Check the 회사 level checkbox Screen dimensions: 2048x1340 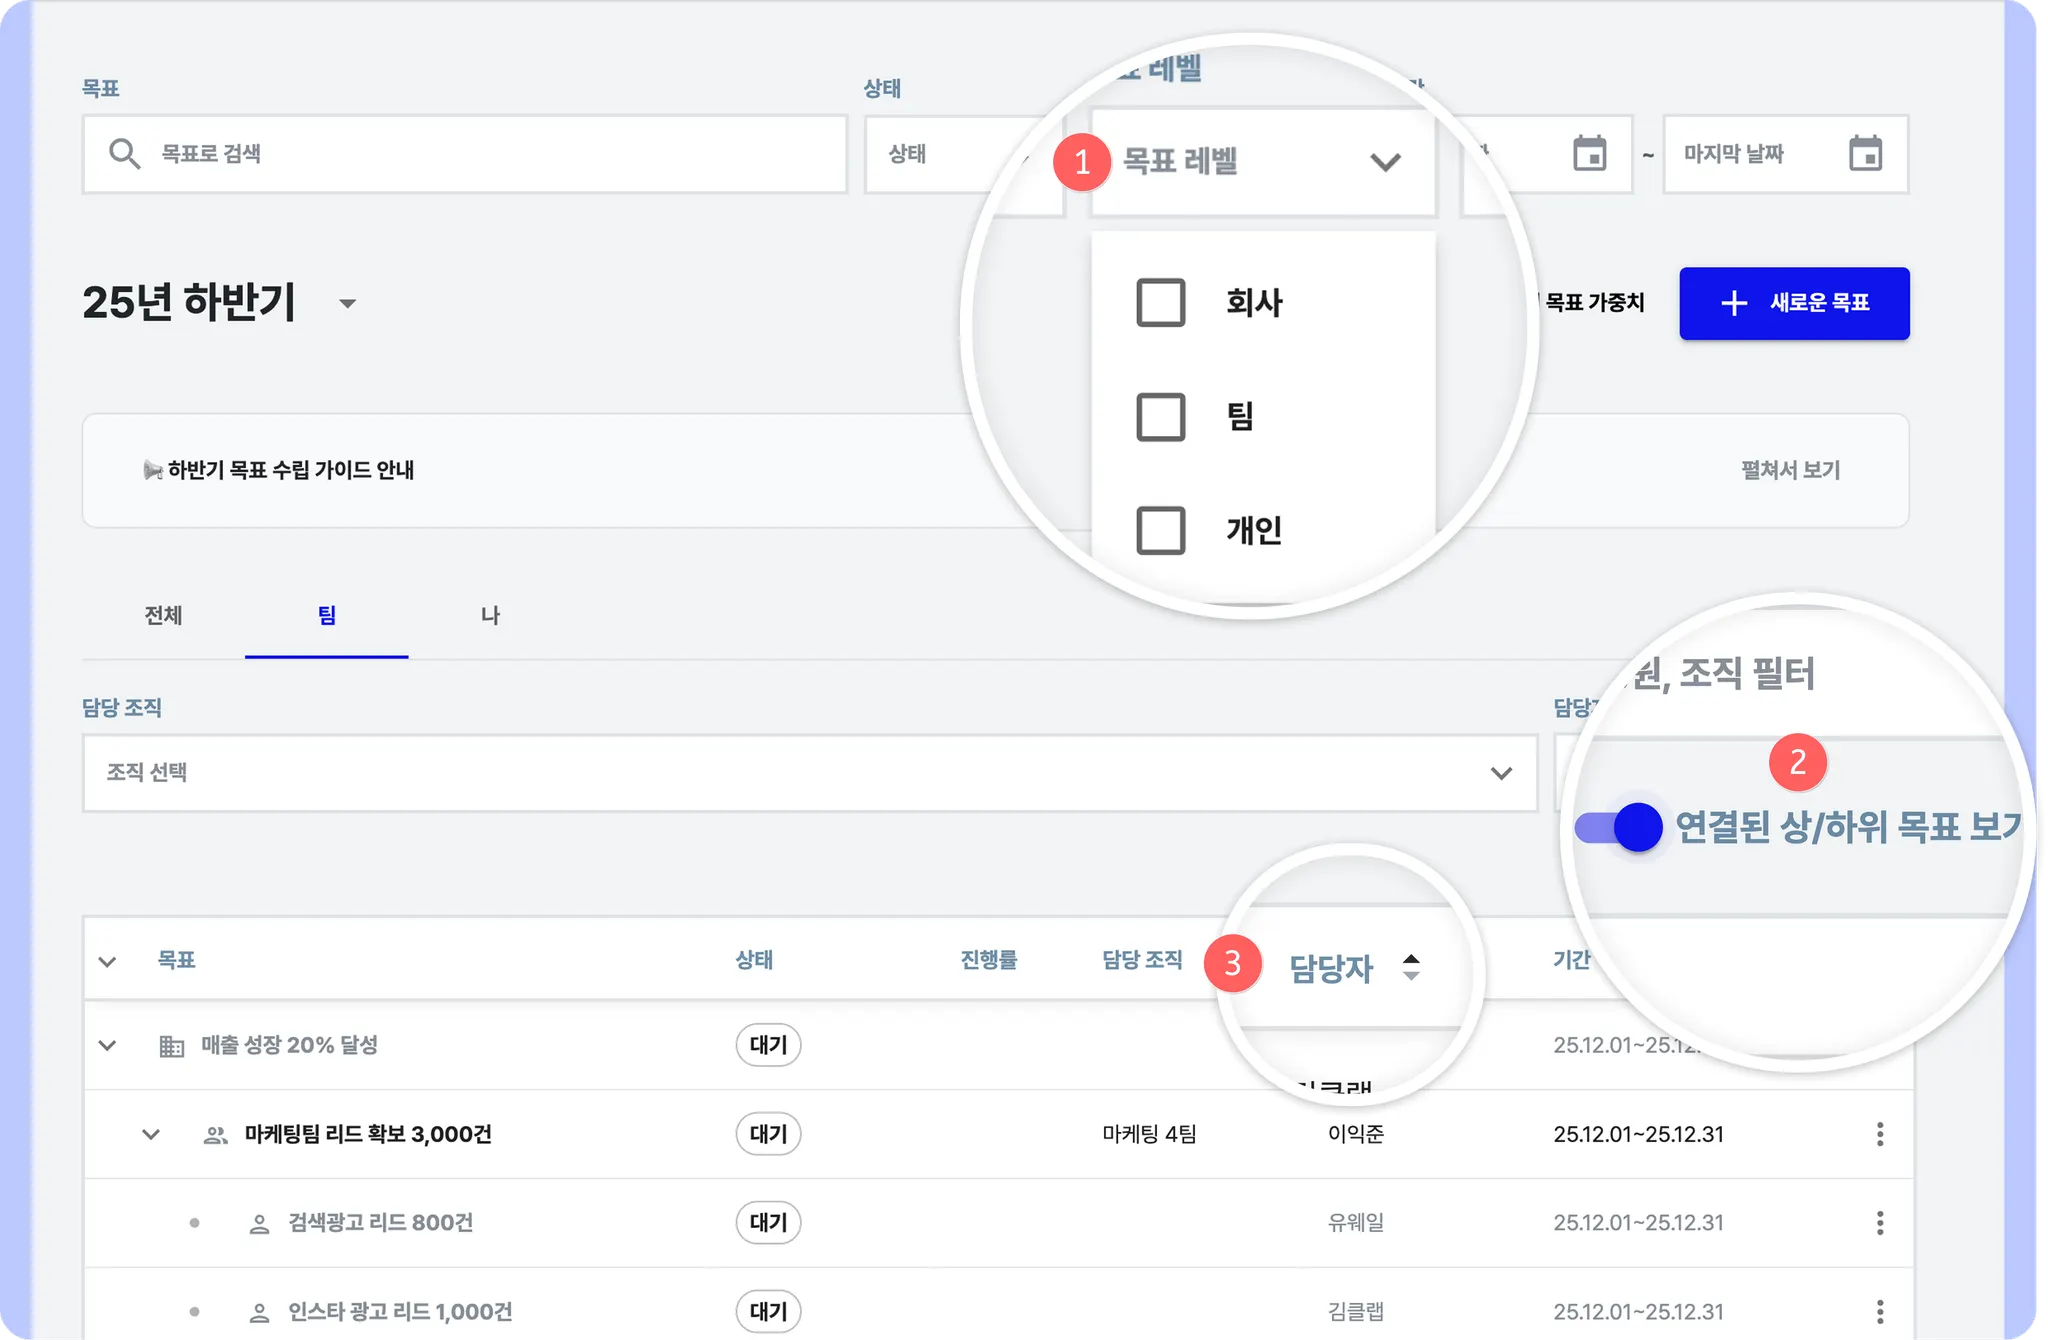point(1160,302)
